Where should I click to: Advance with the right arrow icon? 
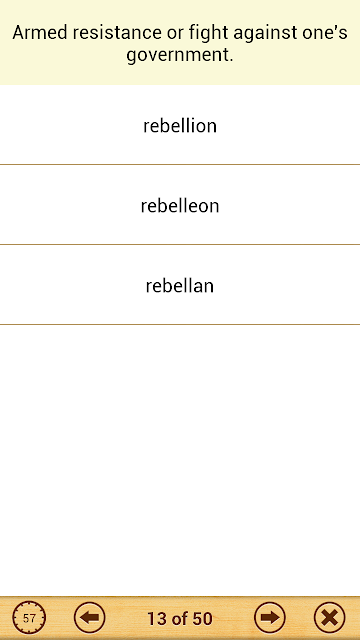(269, 618)
